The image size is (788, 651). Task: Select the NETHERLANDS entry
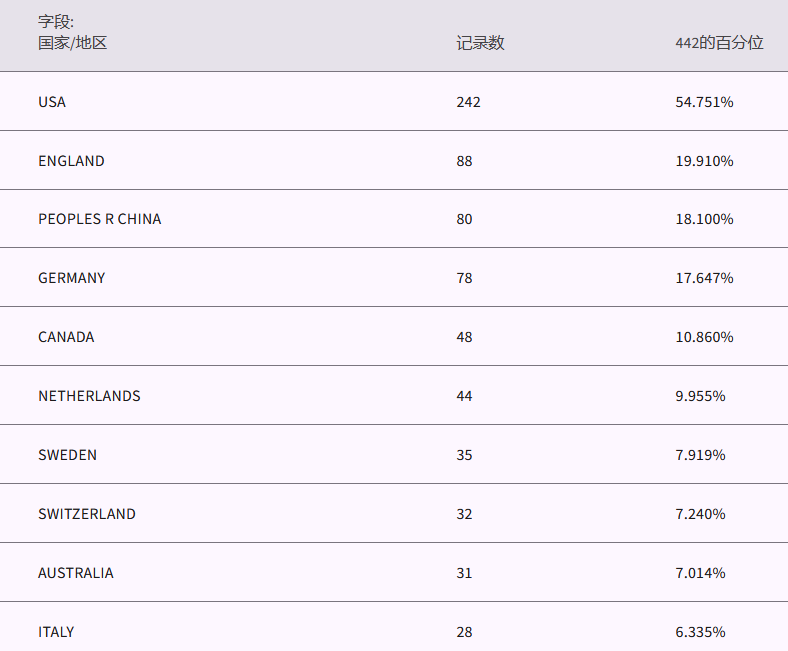89,396
